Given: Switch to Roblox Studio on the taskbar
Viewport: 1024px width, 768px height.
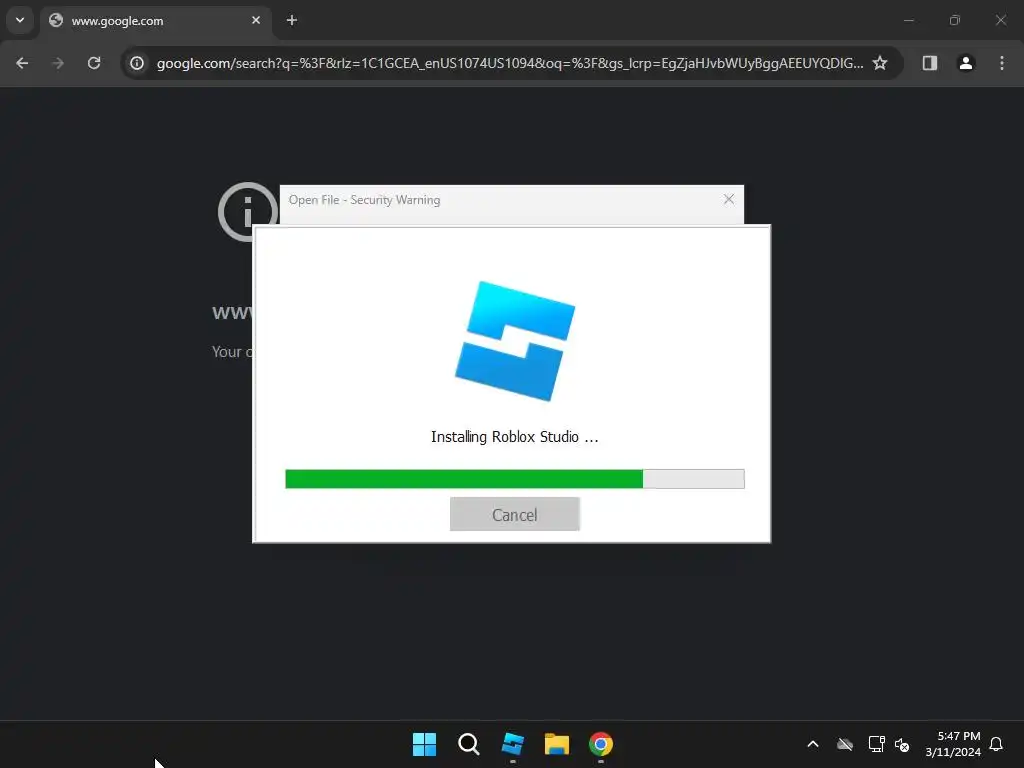Looking at the screenshot, I should pyautogui.click(x=513, y=744).
